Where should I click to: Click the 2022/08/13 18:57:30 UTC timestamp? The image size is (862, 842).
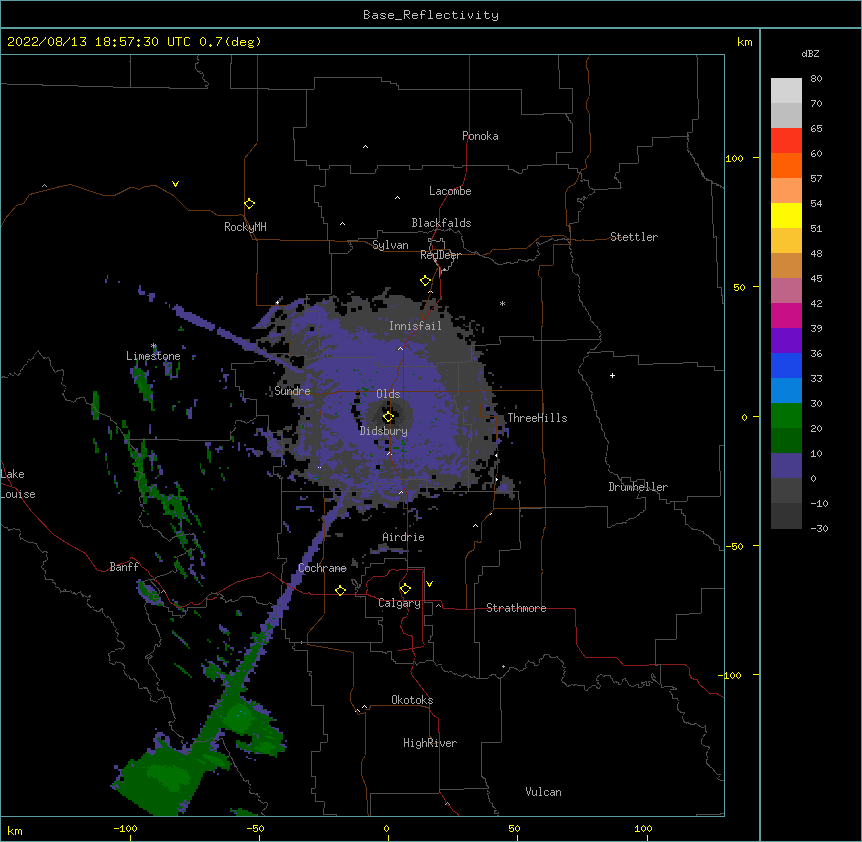pyautogui.click(x=98, y=42)
